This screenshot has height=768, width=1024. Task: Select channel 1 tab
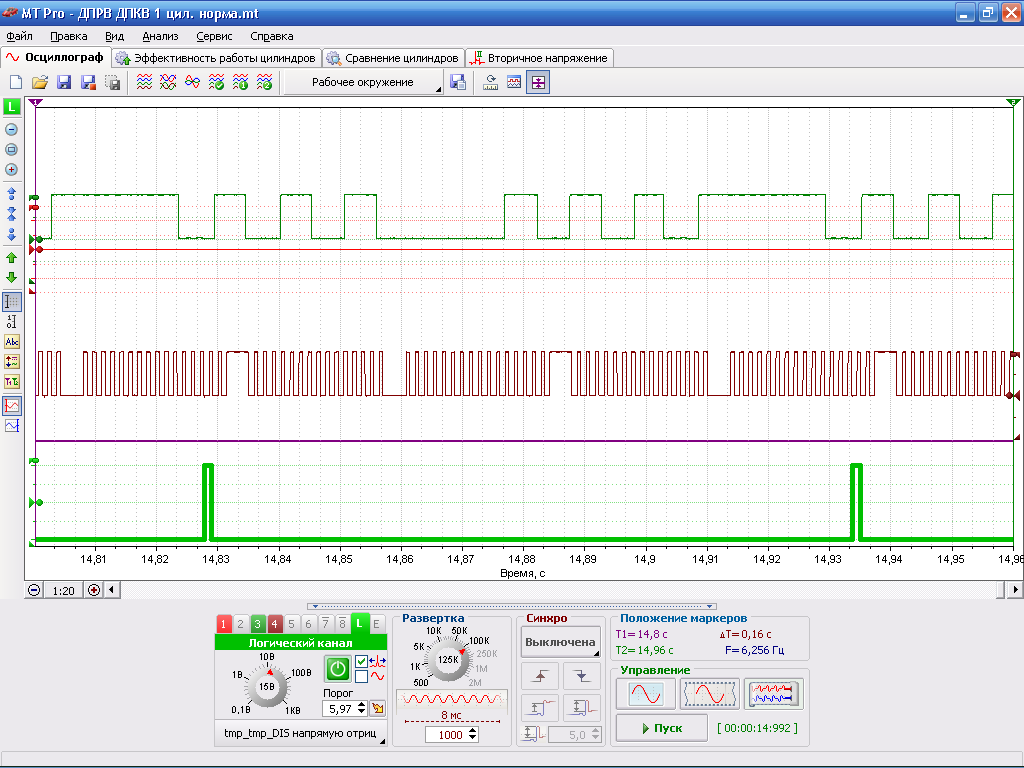click(223, 624)
